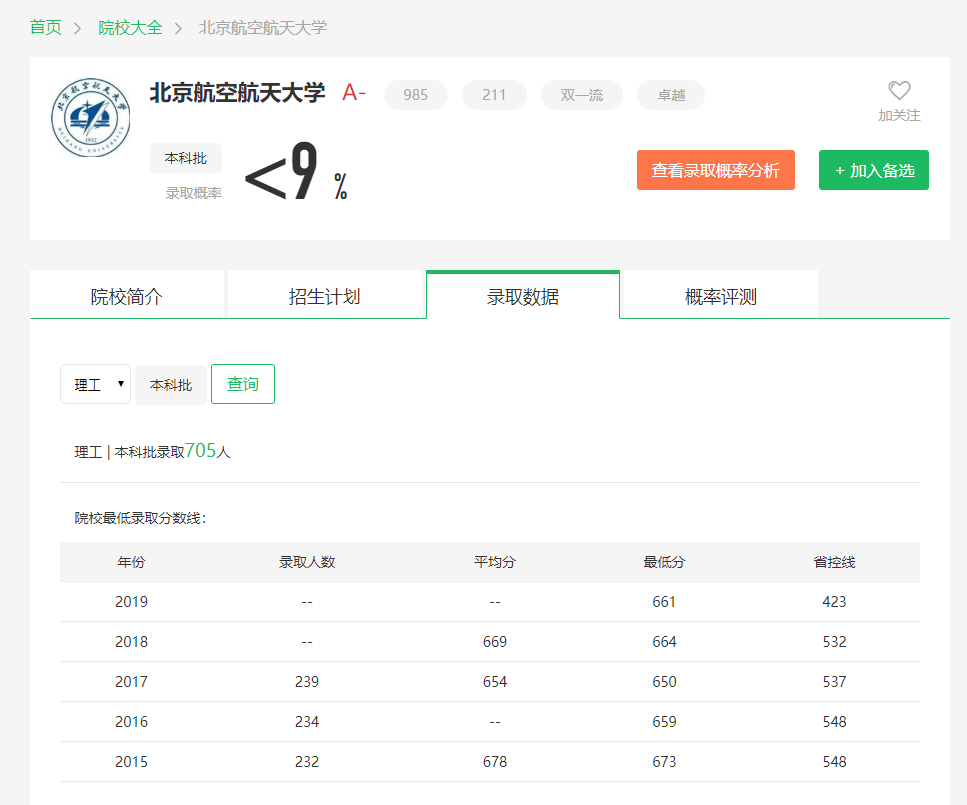Click 2017 minimum score 650
This screenshot has height=805, width=967.
[664, 682]
